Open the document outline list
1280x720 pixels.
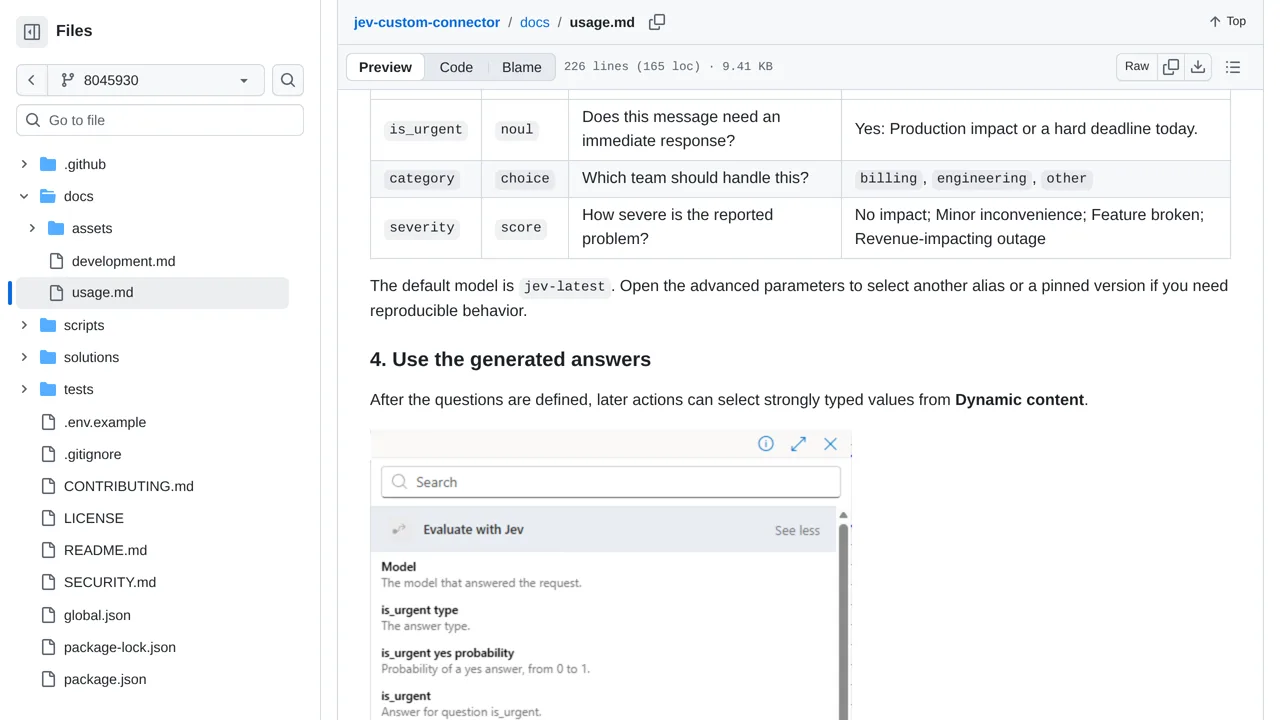pyautogui.click(x=1233, y=67)
